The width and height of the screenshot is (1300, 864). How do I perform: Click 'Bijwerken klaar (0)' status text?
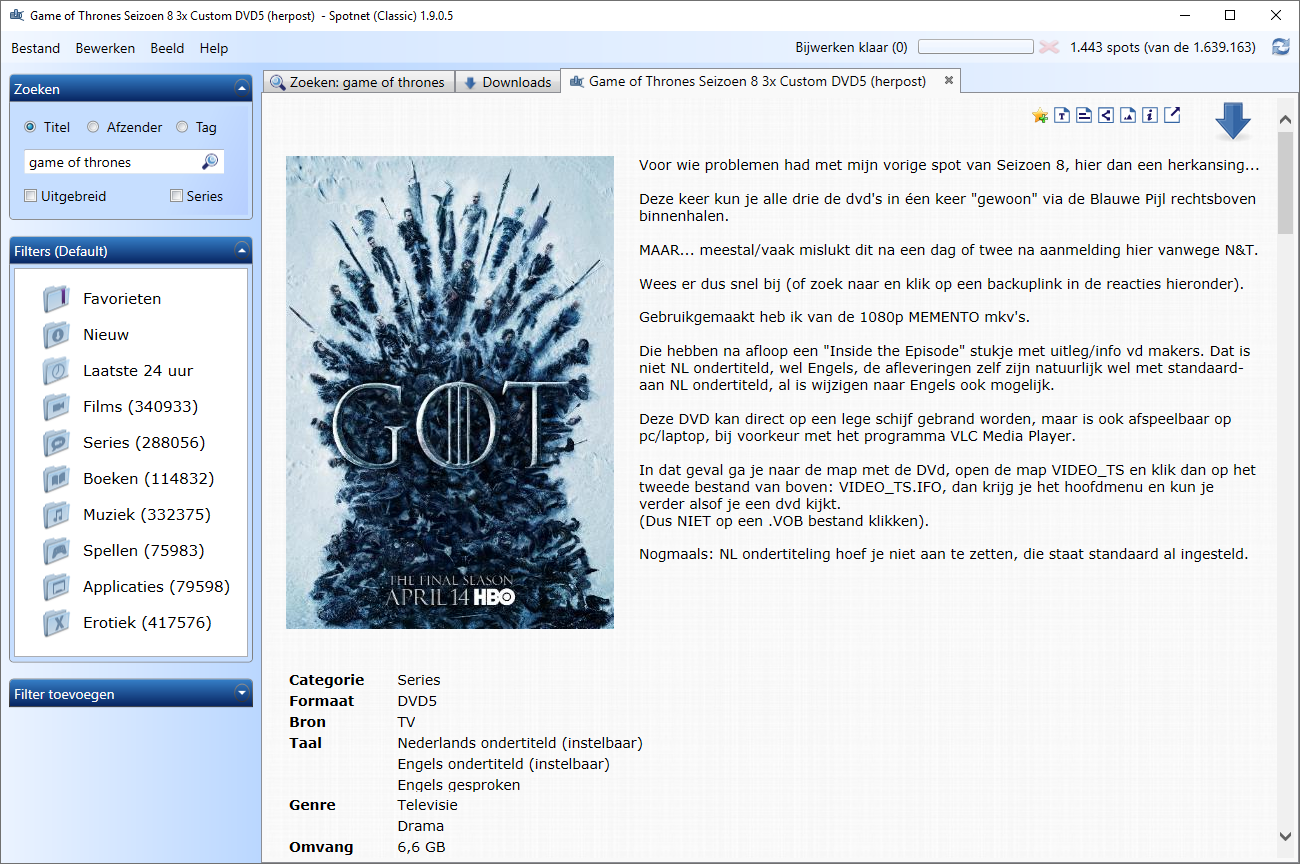coord(851,47)
